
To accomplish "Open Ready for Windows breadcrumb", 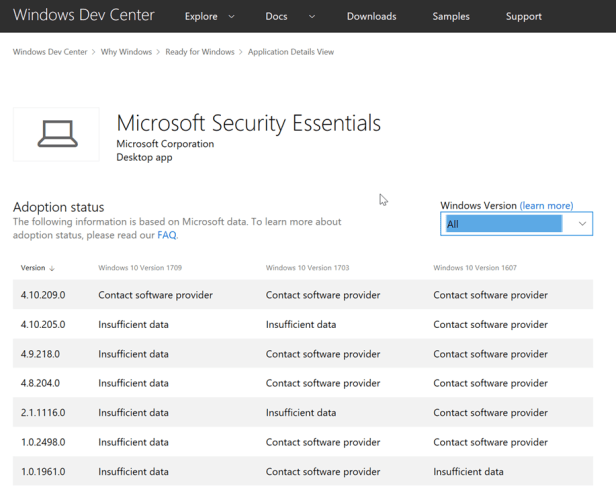I will 200,52.
